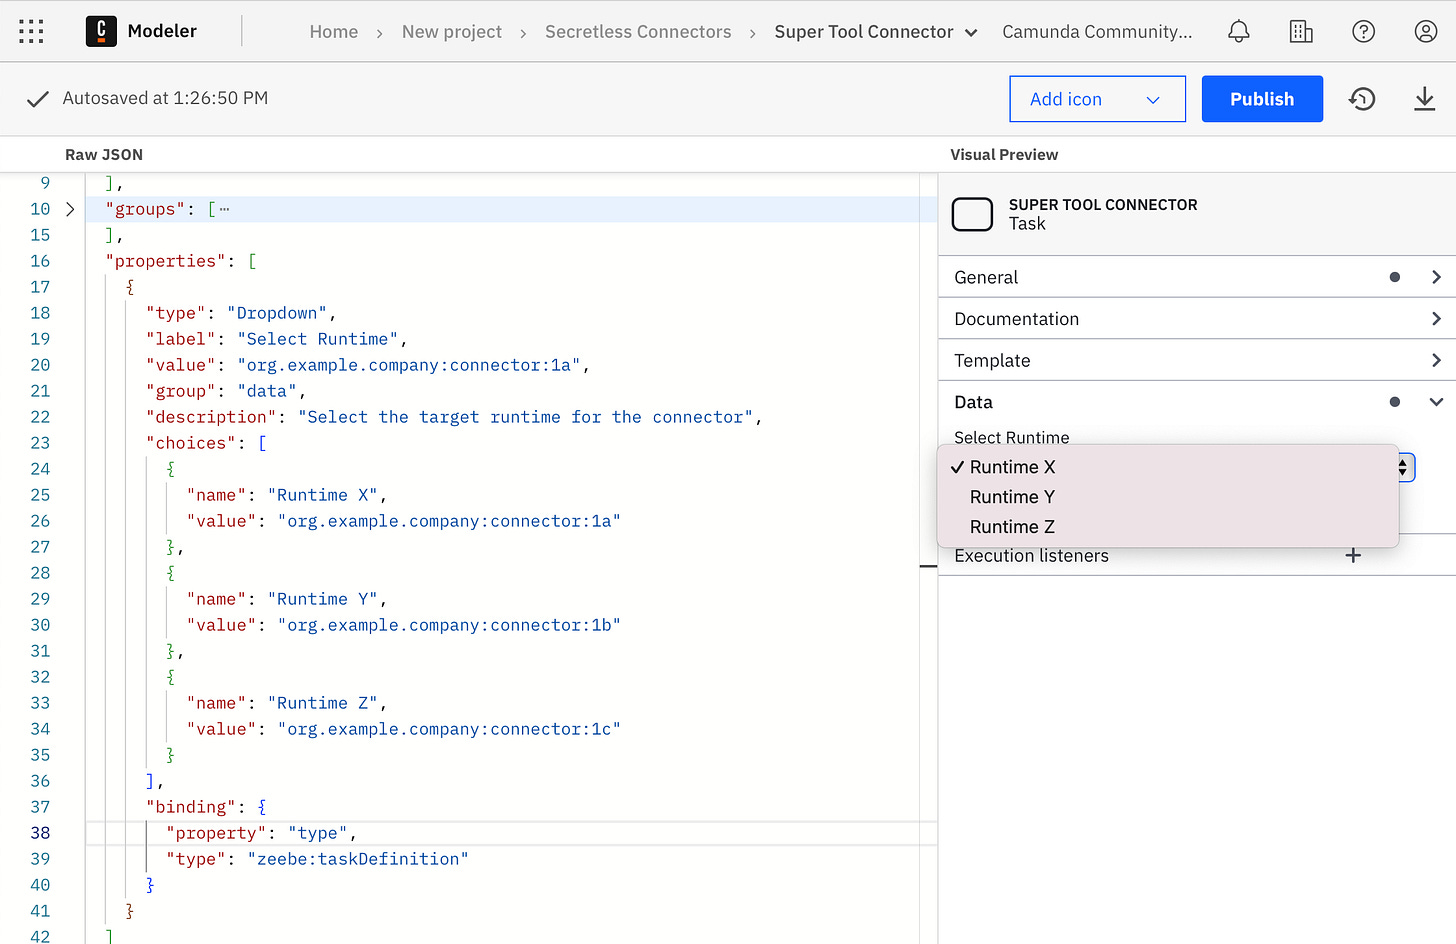Click the "group": "data" line
The width and height of the screenshot is (1456, 944).
[x=226, y=391]
